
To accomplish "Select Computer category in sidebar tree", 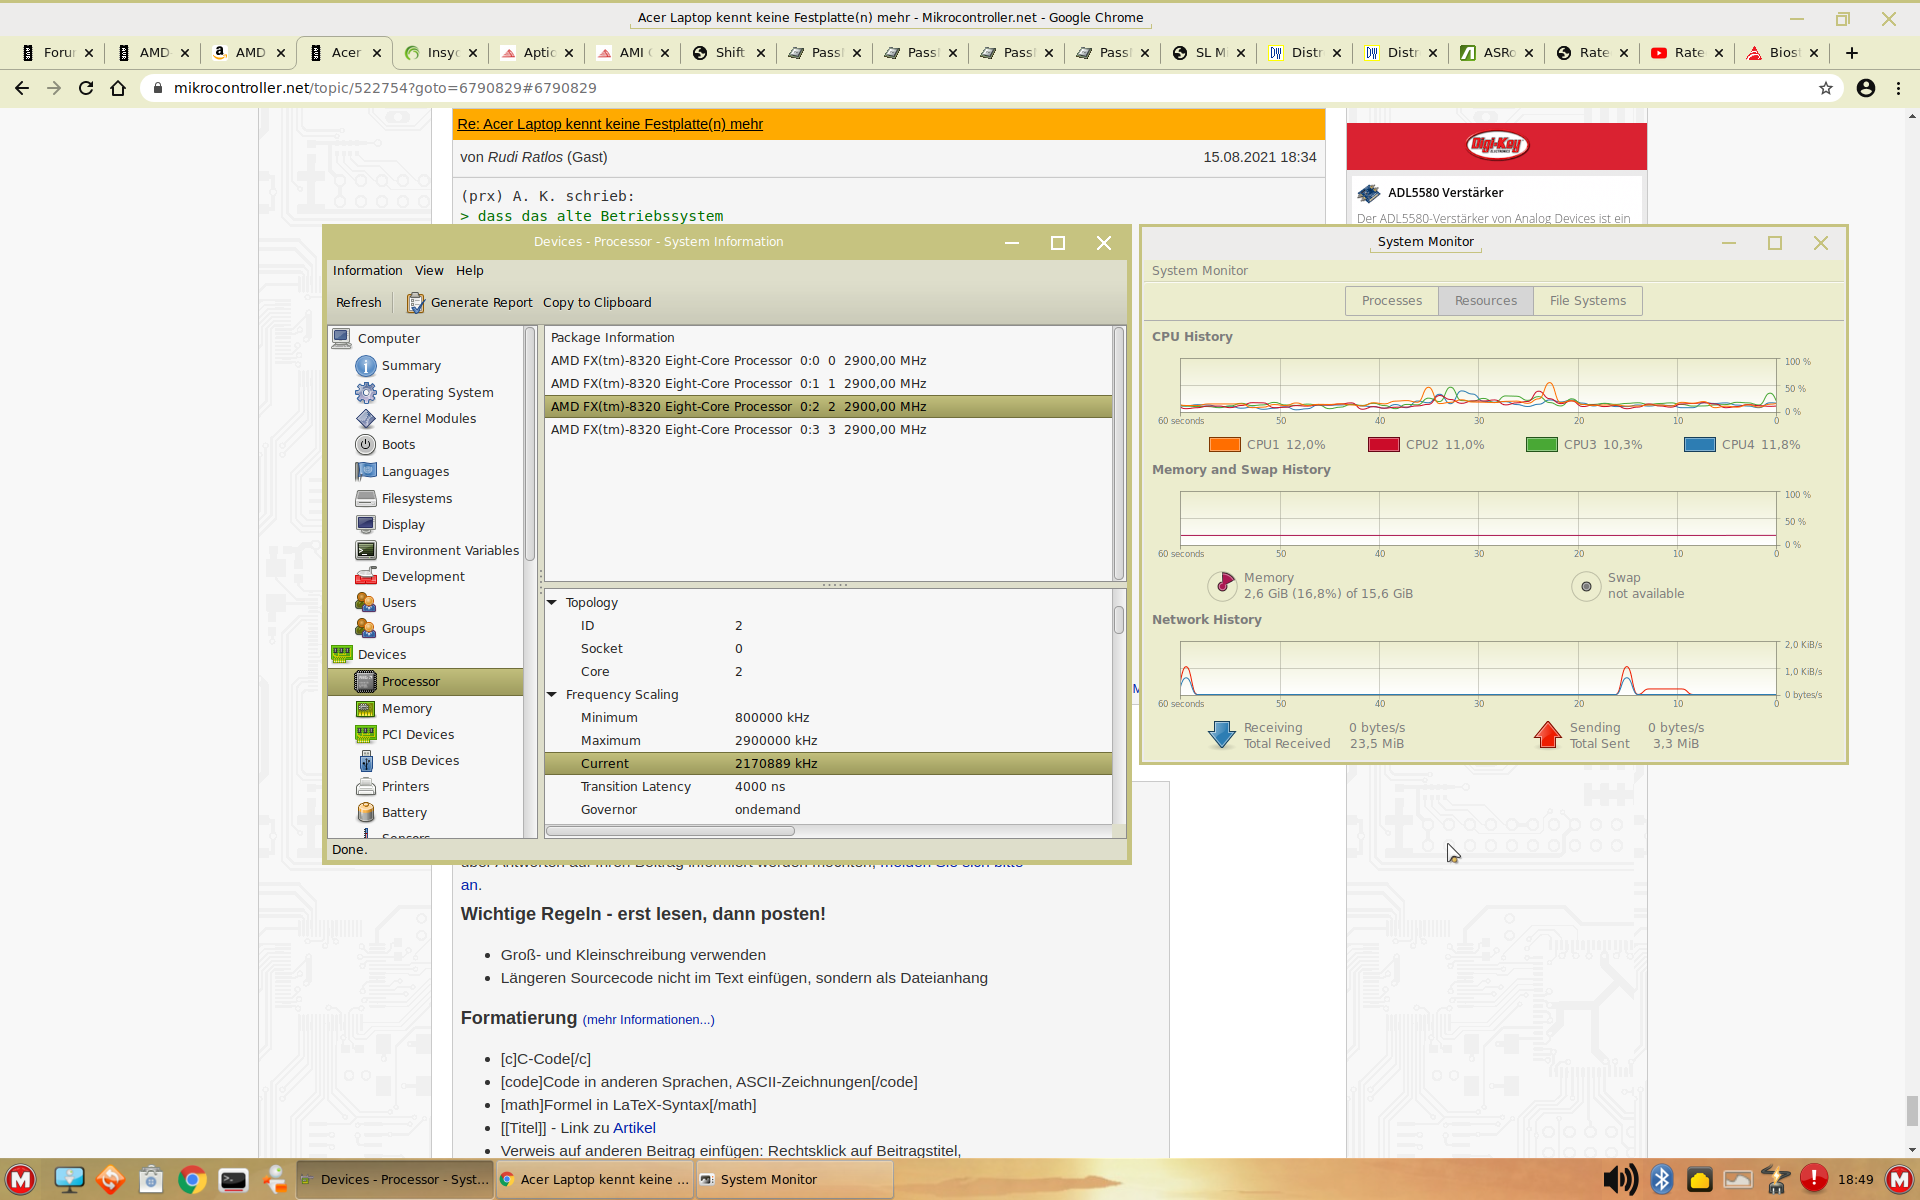I will [388, 339].
